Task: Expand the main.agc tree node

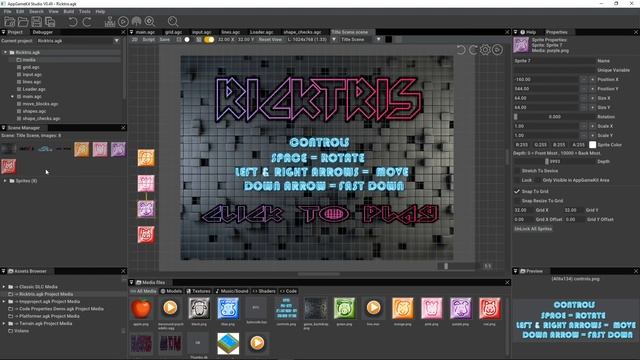Action: (12, 97)
